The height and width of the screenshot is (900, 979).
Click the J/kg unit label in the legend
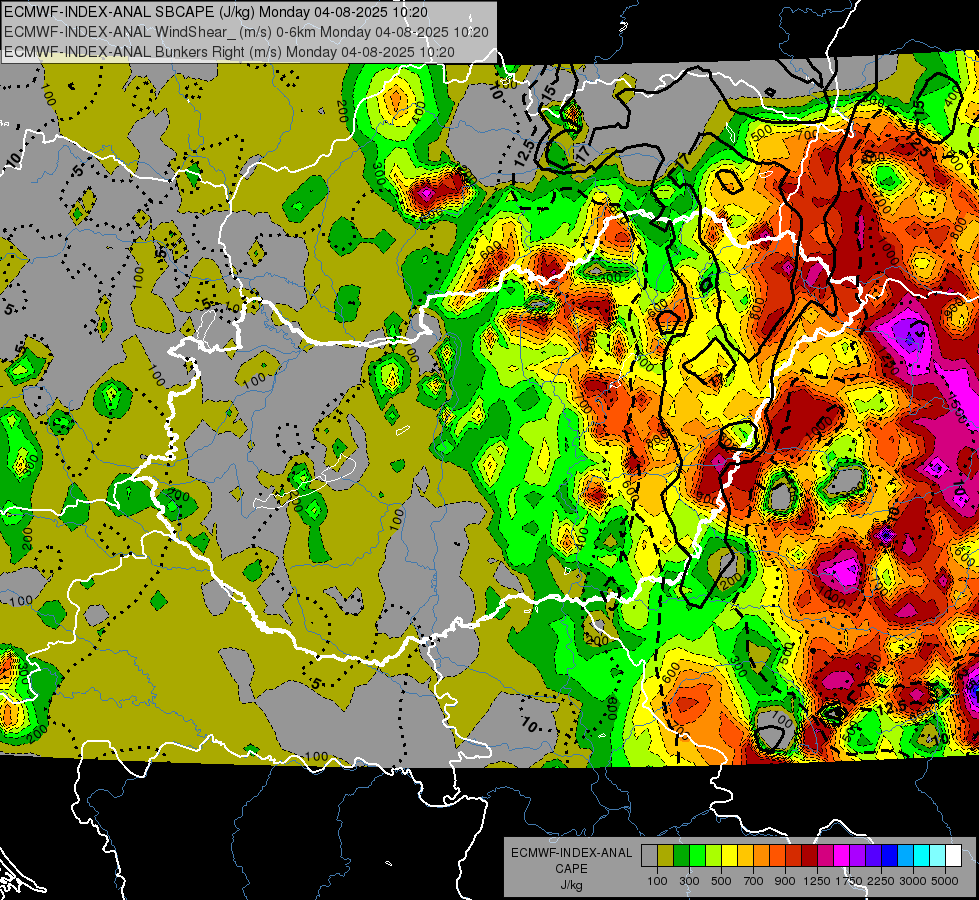point(571,885)
